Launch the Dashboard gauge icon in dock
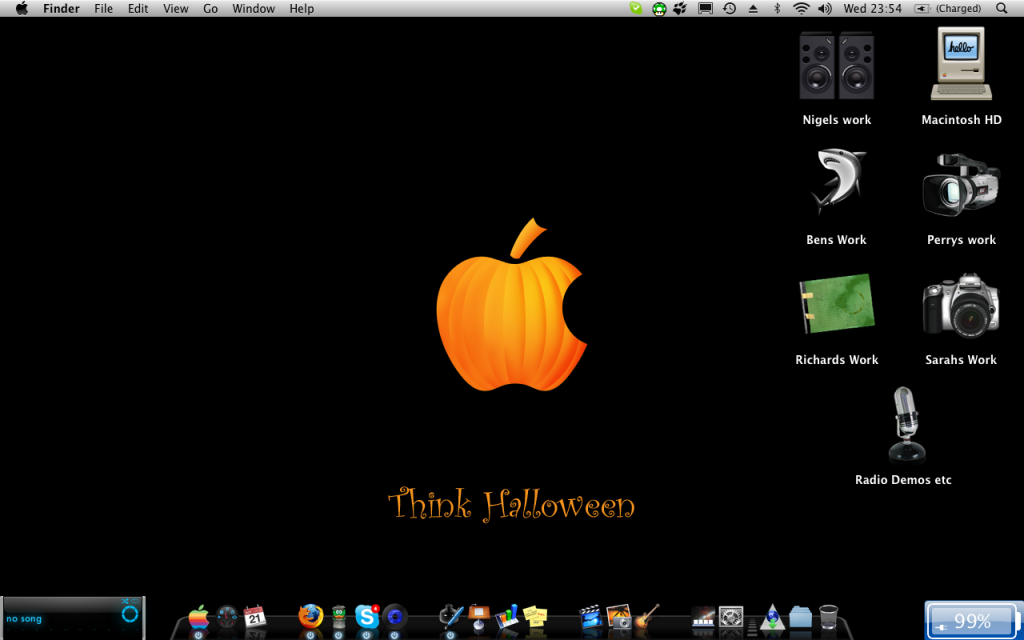 pos(227,617)
